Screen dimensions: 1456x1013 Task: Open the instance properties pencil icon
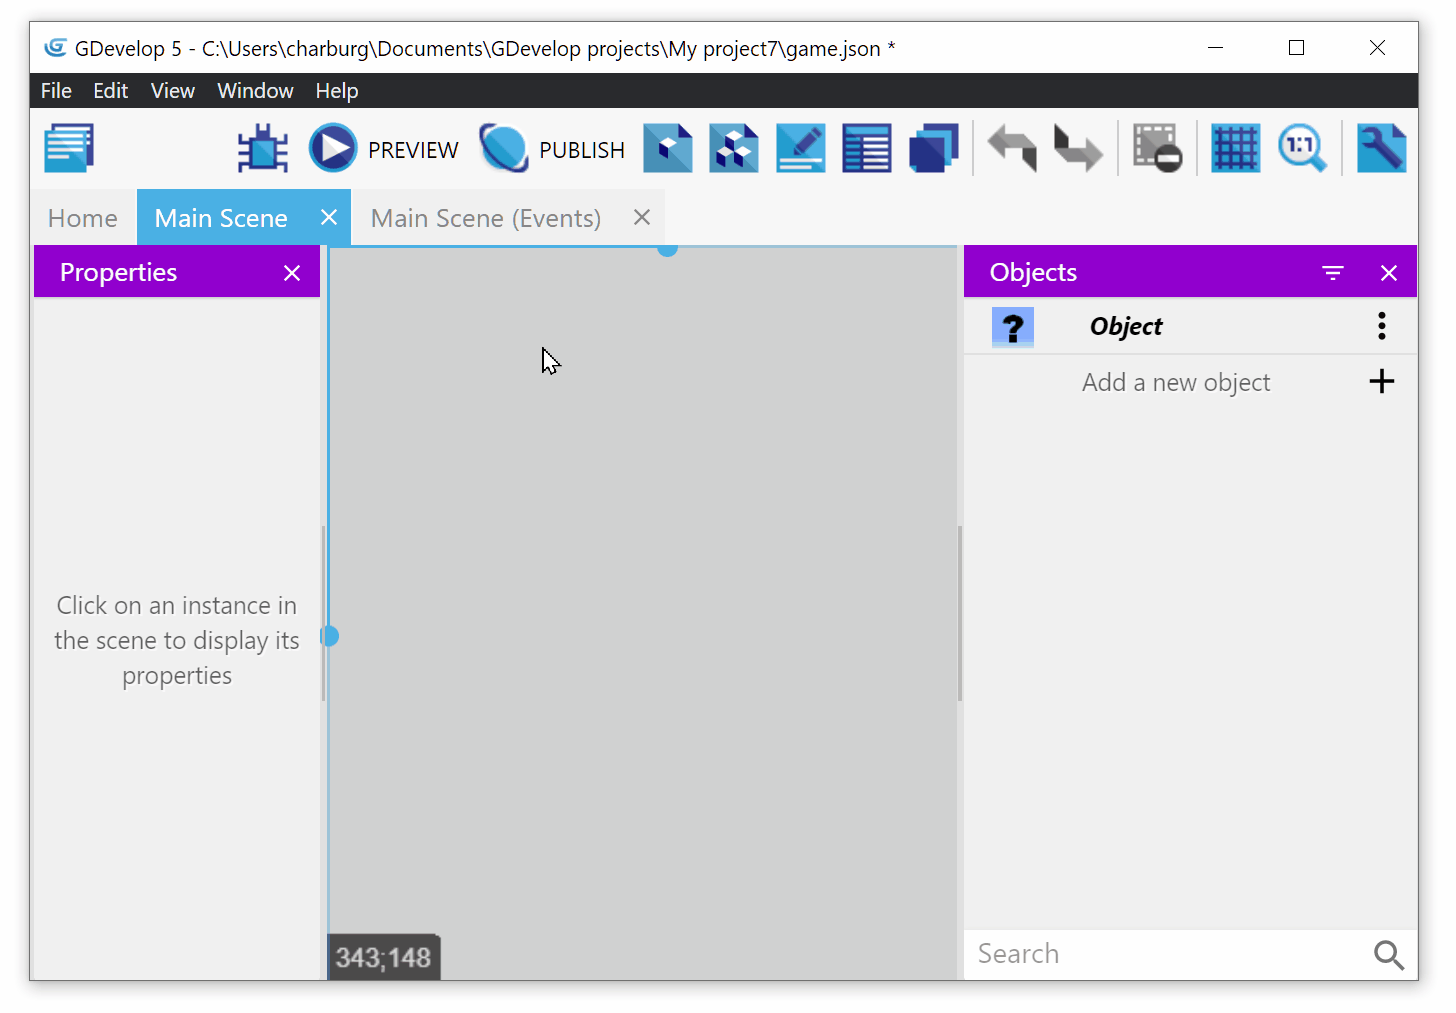click(x=800, y=149)
